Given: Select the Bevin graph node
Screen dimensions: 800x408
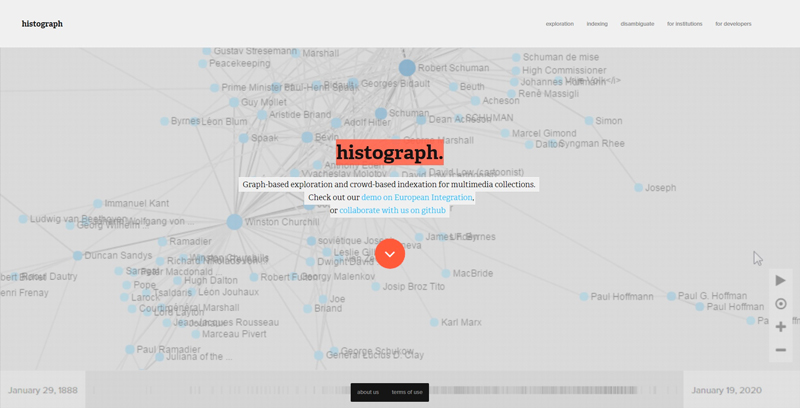Looking at the screenshot, I should pyautogui.click(x=307, y=137).
